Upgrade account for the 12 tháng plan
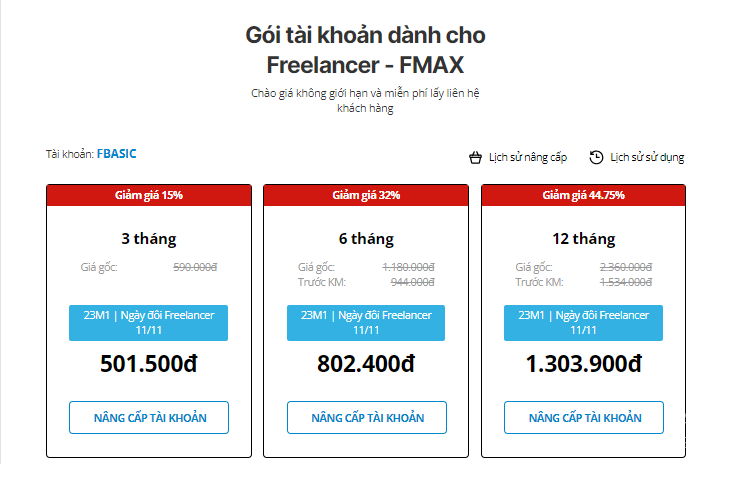 (584, 417)
